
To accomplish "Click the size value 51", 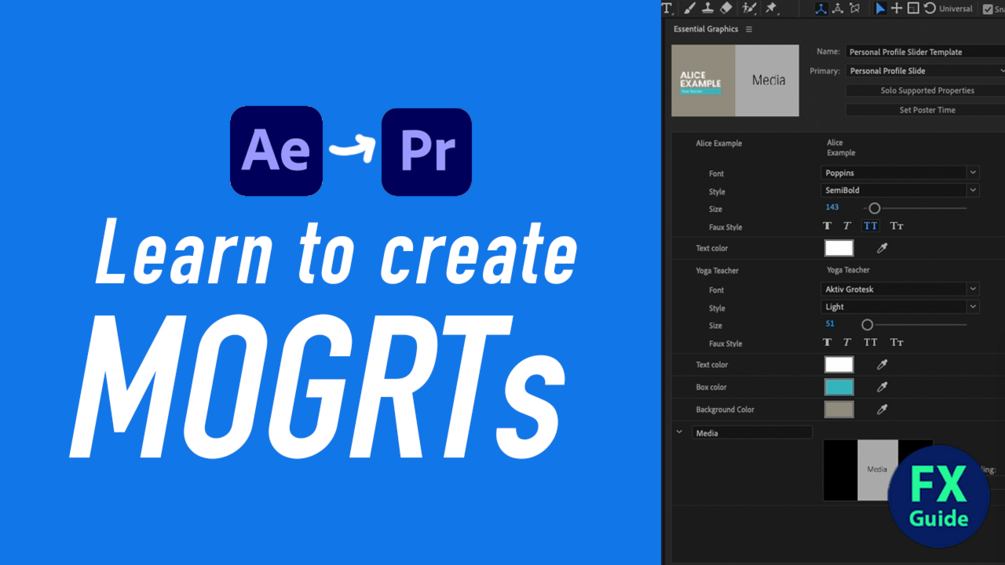I will pyautogui.click(x=830, y=324).
